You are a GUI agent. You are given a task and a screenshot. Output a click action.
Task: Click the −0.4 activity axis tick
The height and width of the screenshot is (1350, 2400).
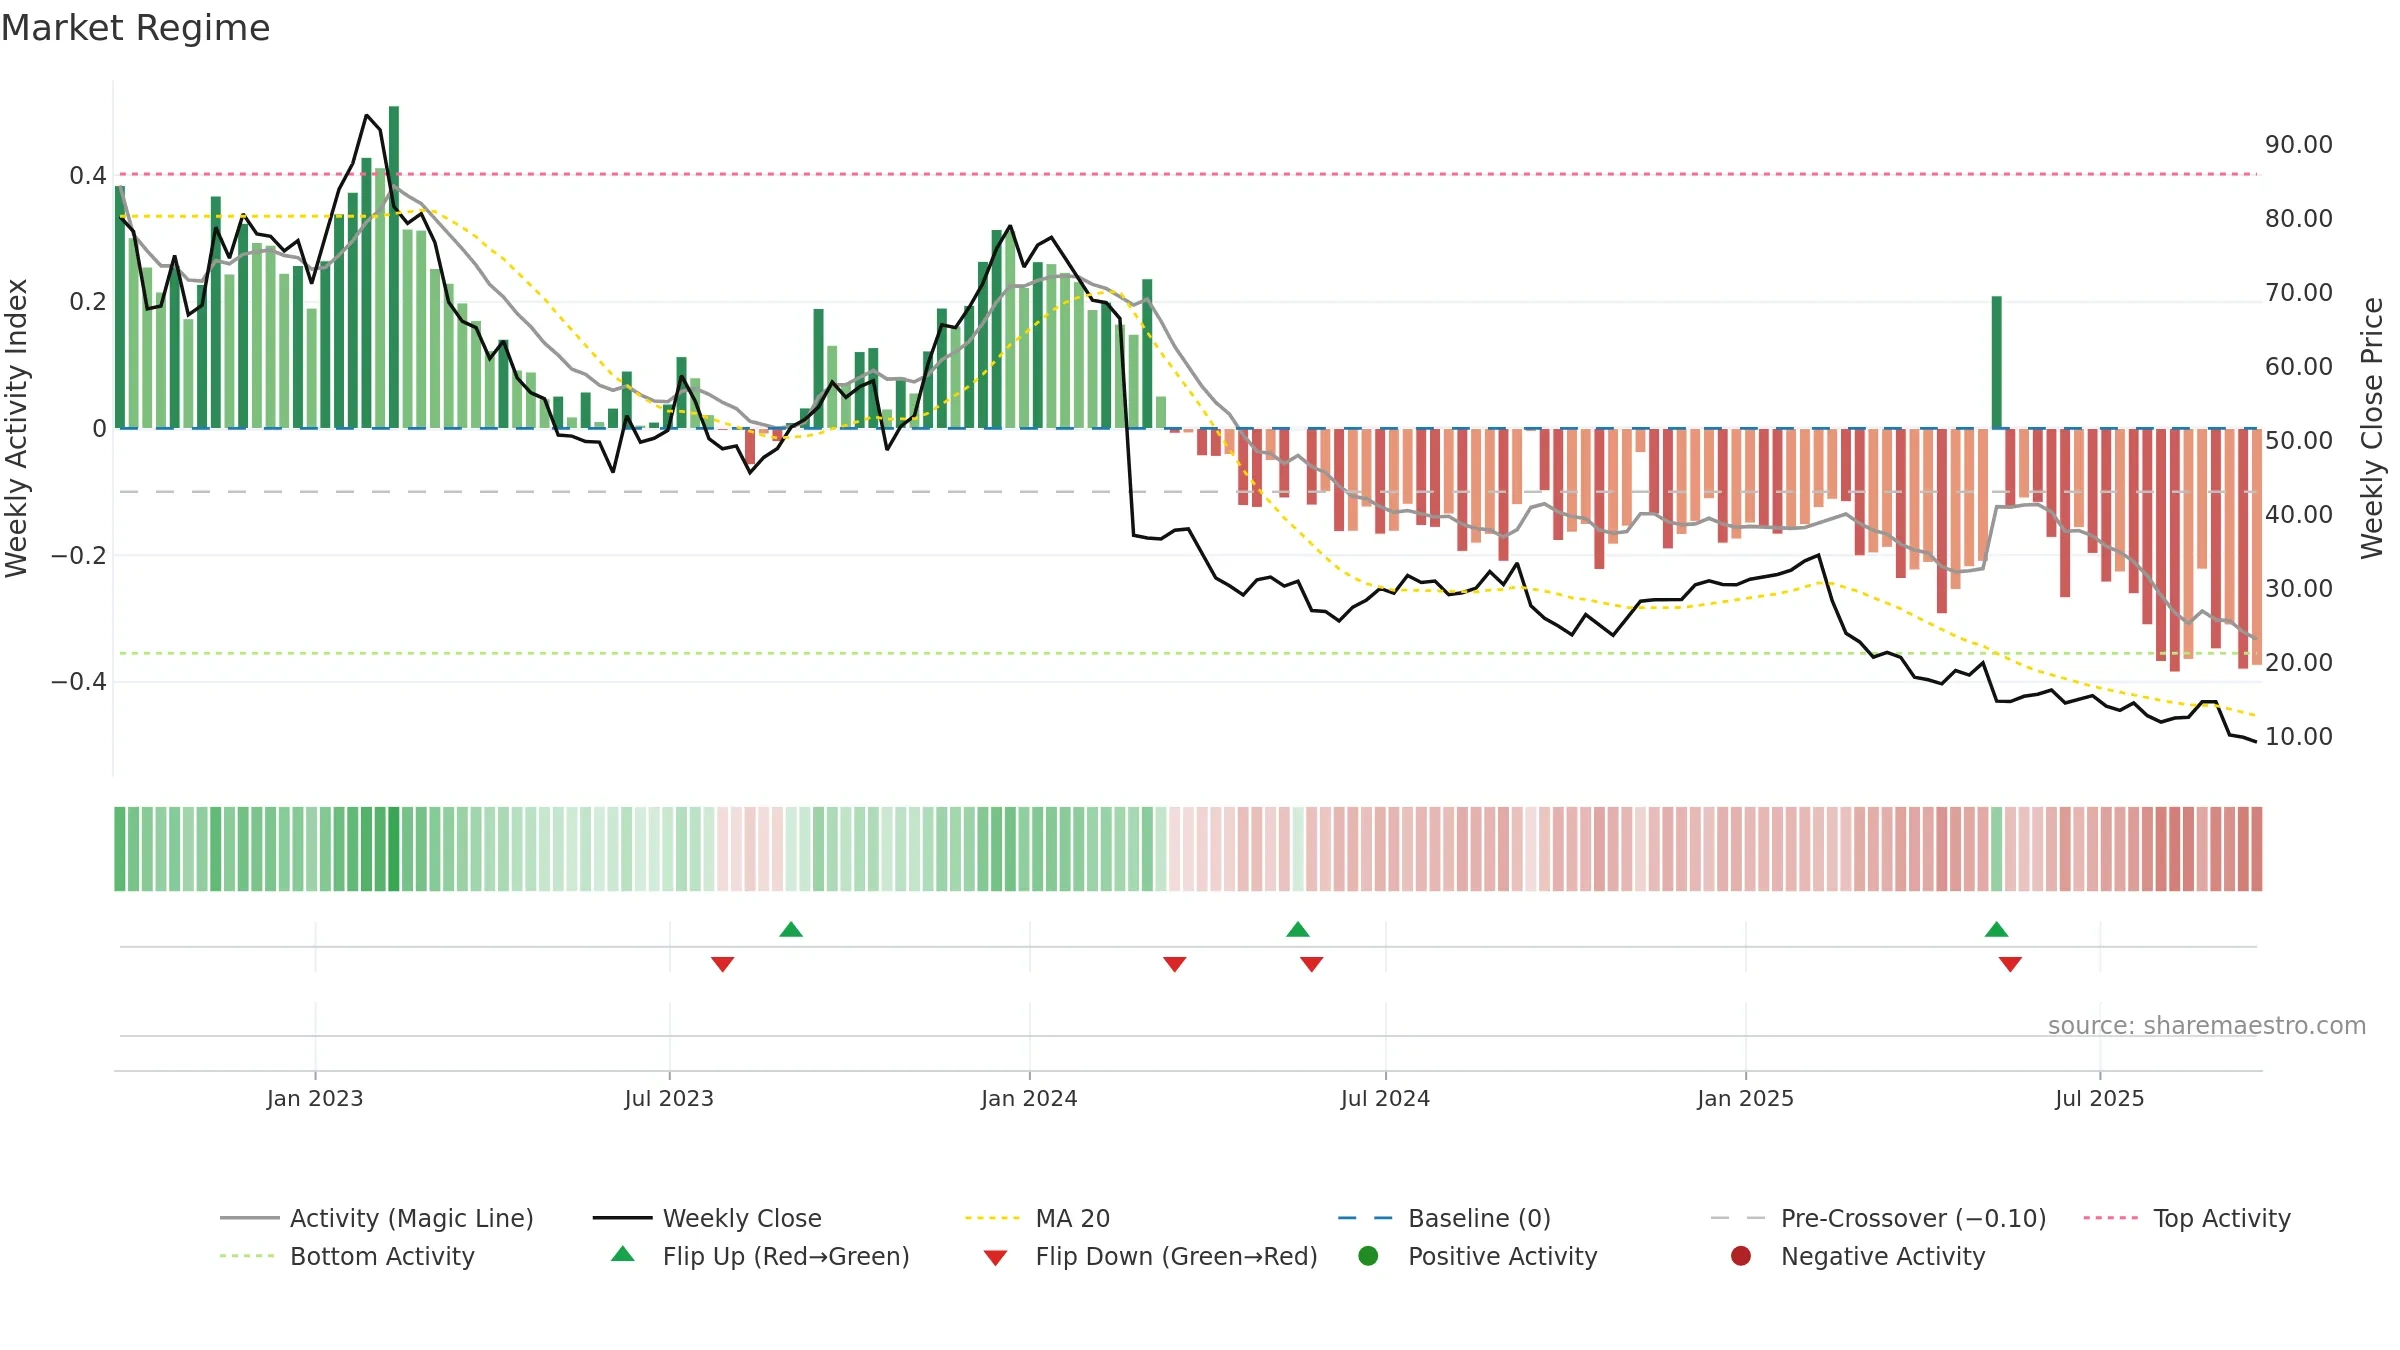(x=79, y=681)
